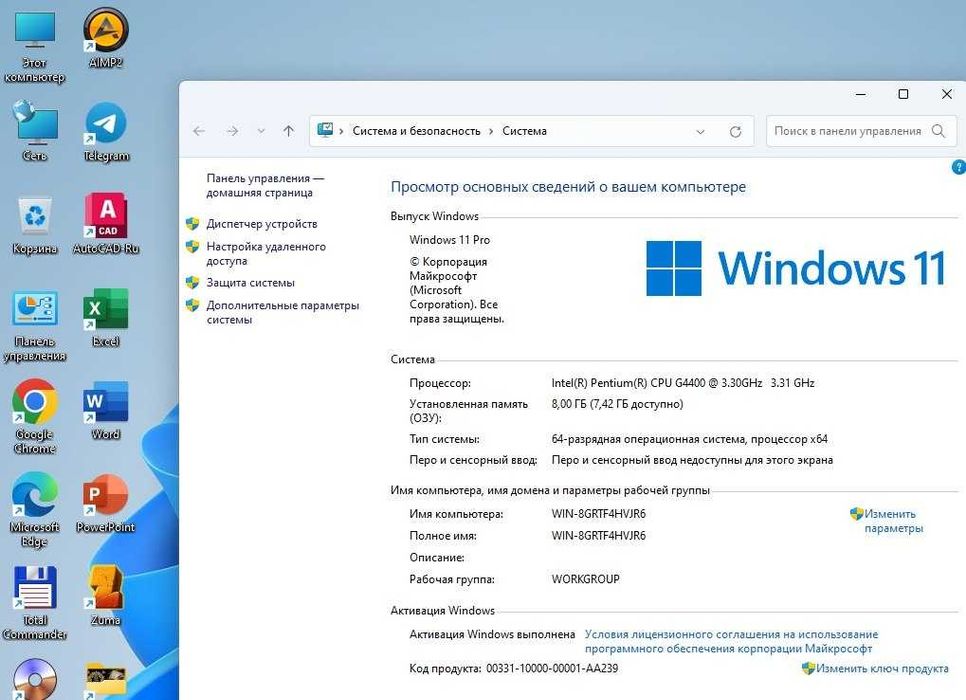The image size is (966, 700).
Task: Minimize the Система window
Action: pyautogui.click(x=861, y=94)
